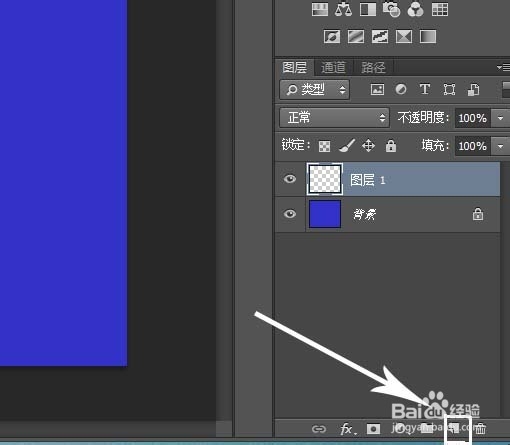Toggle lock transparent pixels checkerboard icon
The image size is (510, 445).
[x=324, y=146]
